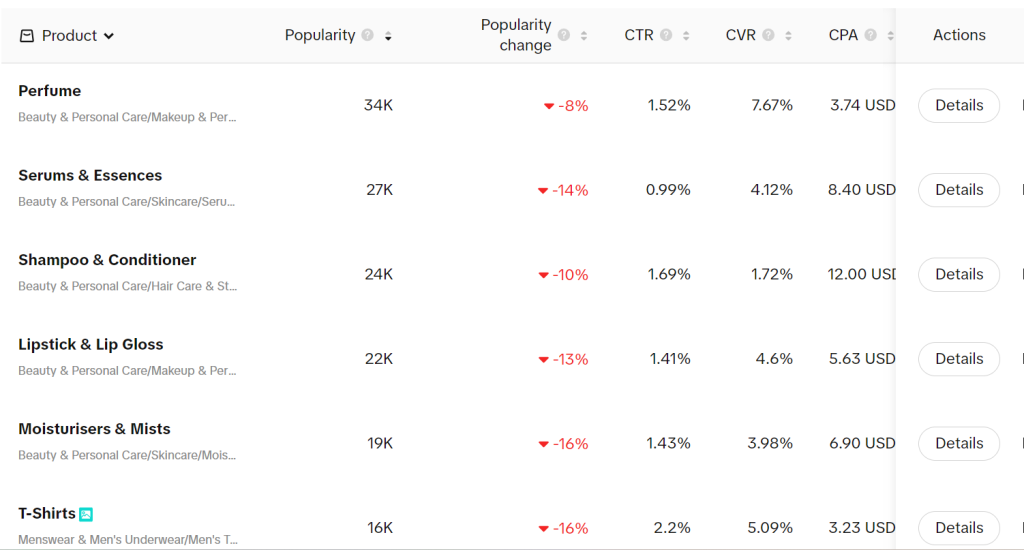The width and height of the screenshot is (1024, 550).
Task: Sort by CVR column arrows
Action: click(788, 36)
